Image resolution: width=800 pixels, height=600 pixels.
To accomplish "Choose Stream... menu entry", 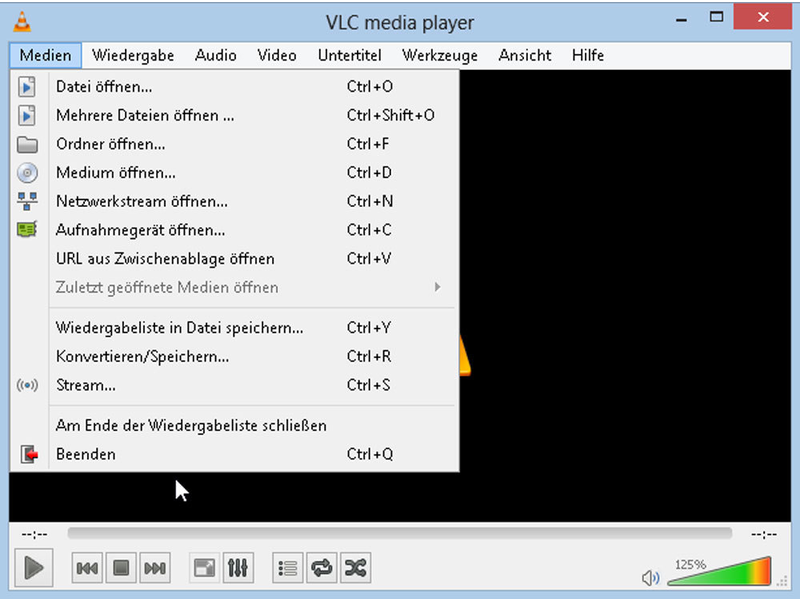I will pos(234,385).
